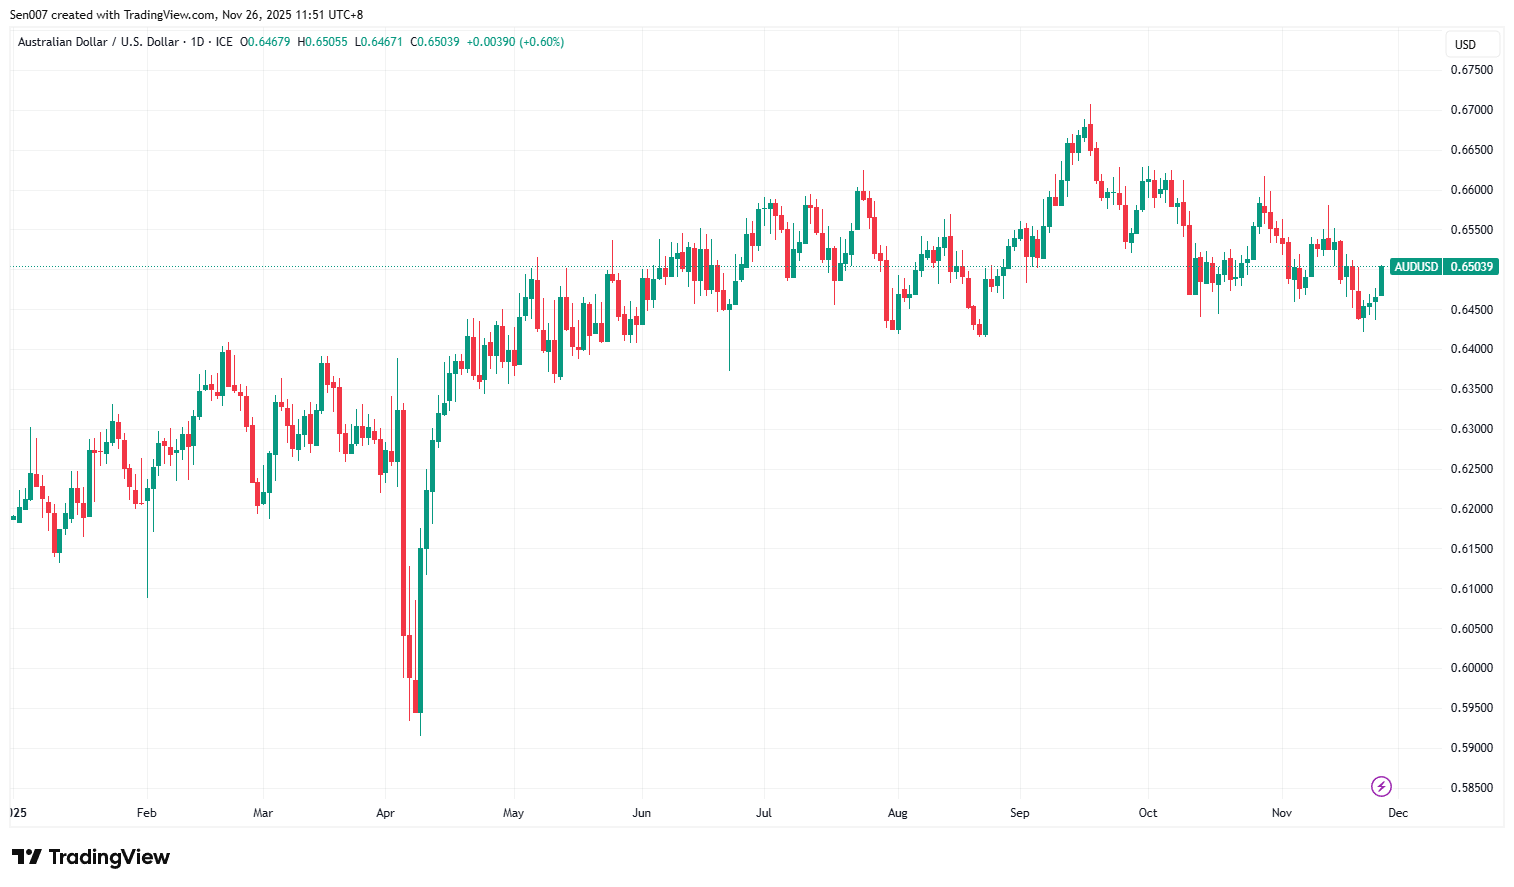
Task: Click the green AUDUSD symbol label
Action: click(1416, 267)
